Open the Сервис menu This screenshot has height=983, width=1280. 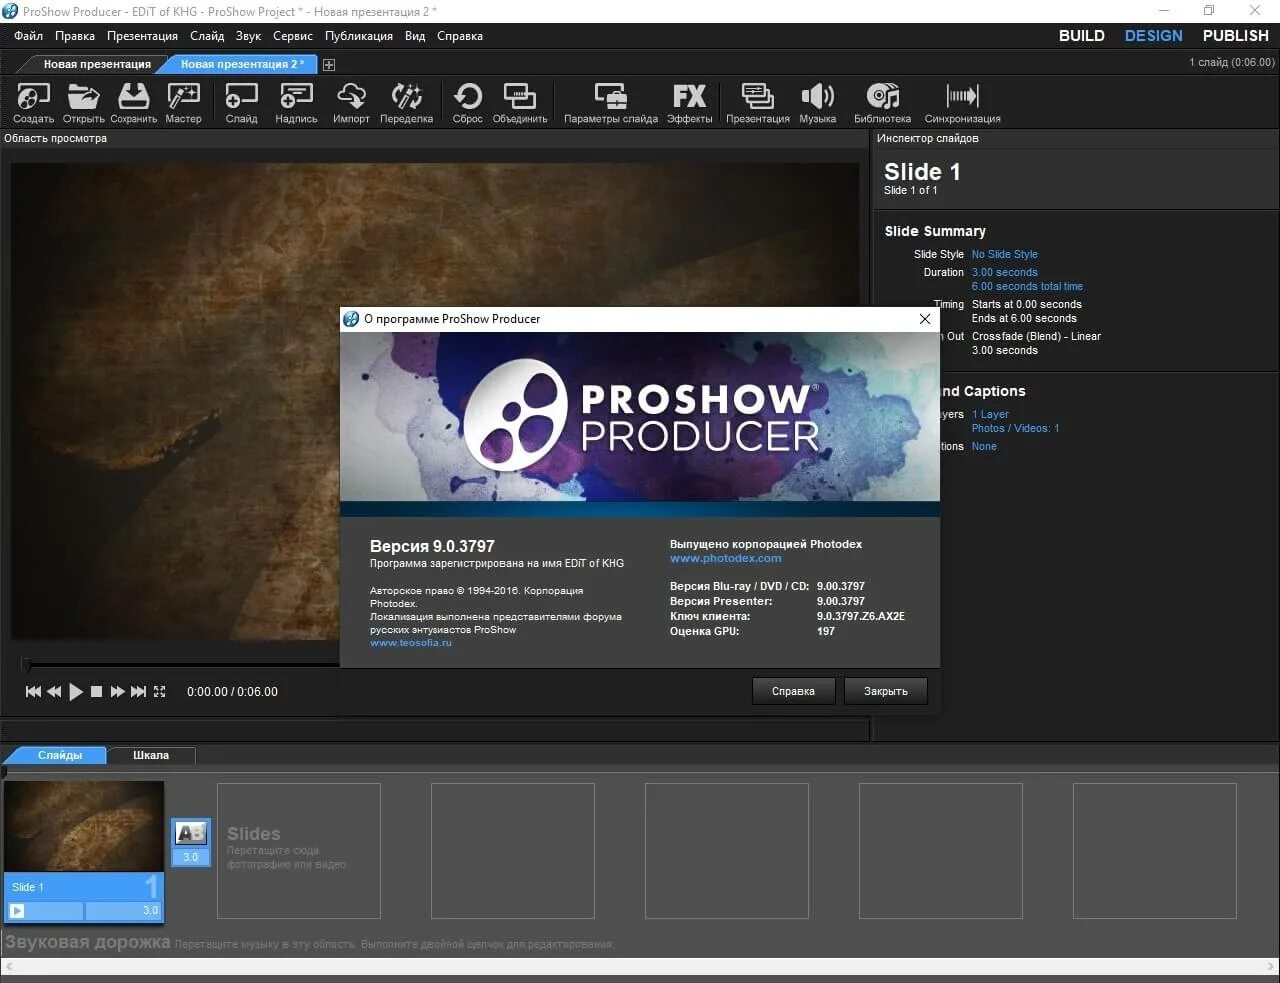[293, 36]
